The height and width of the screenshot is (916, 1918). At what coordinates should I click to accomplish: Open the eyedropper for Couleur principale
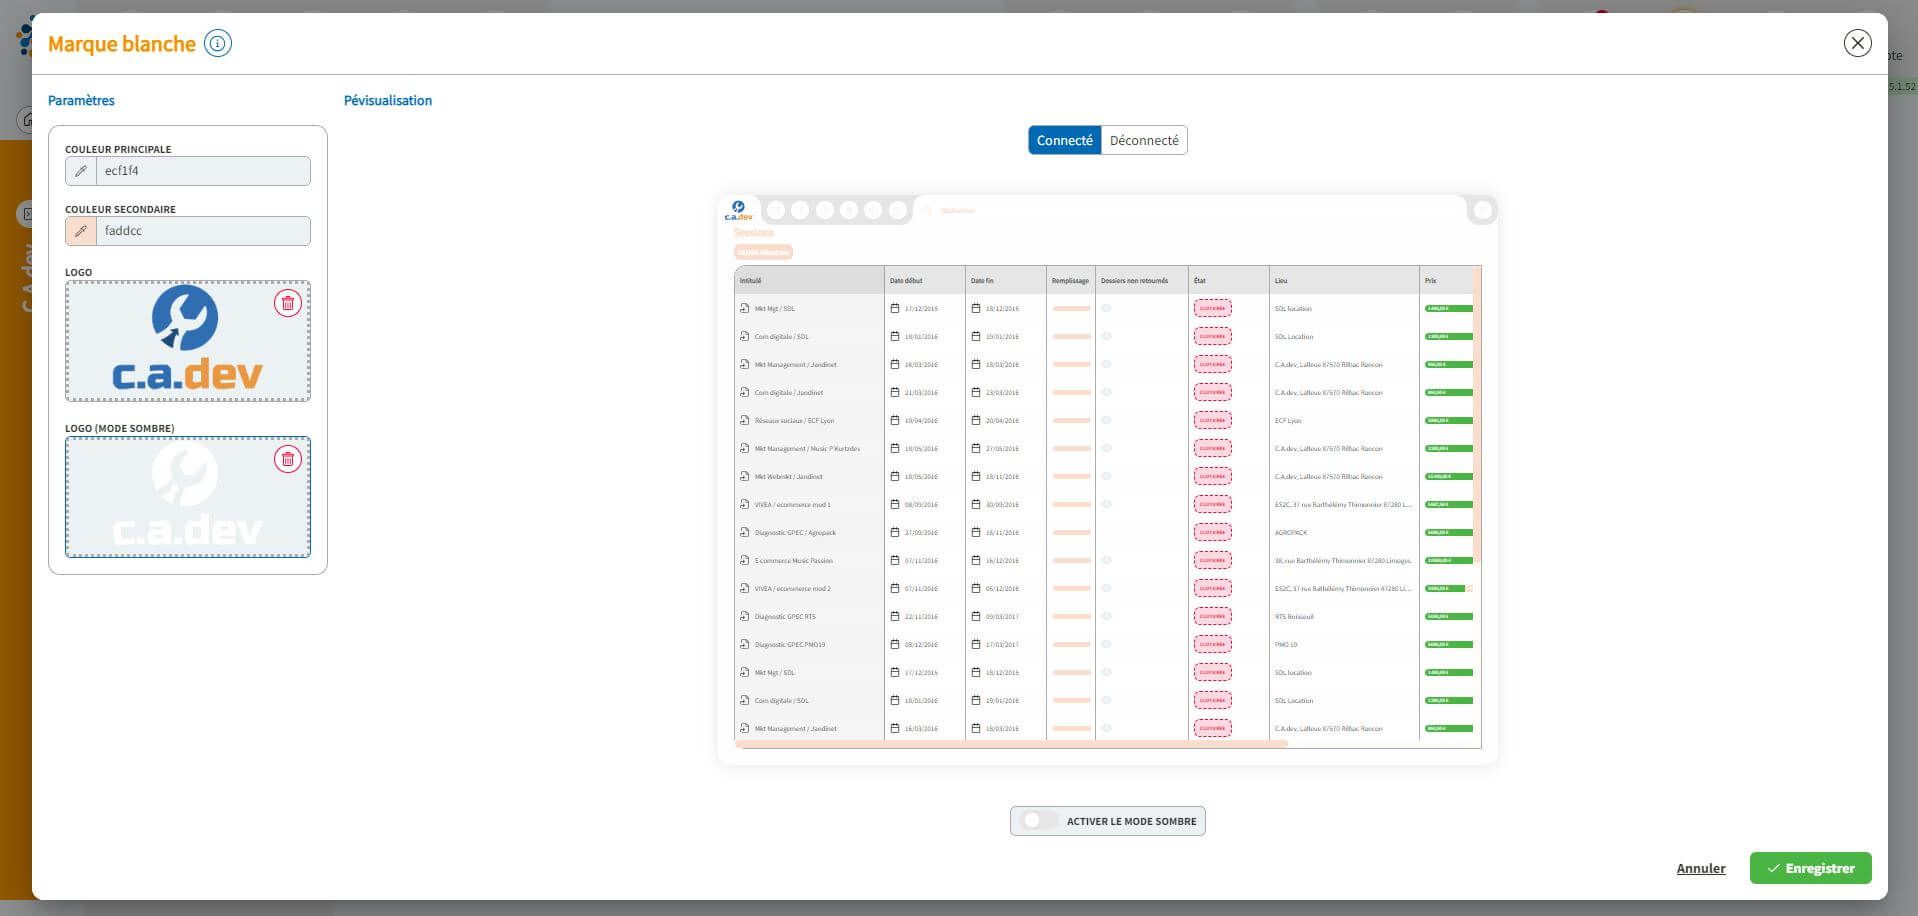81,171
